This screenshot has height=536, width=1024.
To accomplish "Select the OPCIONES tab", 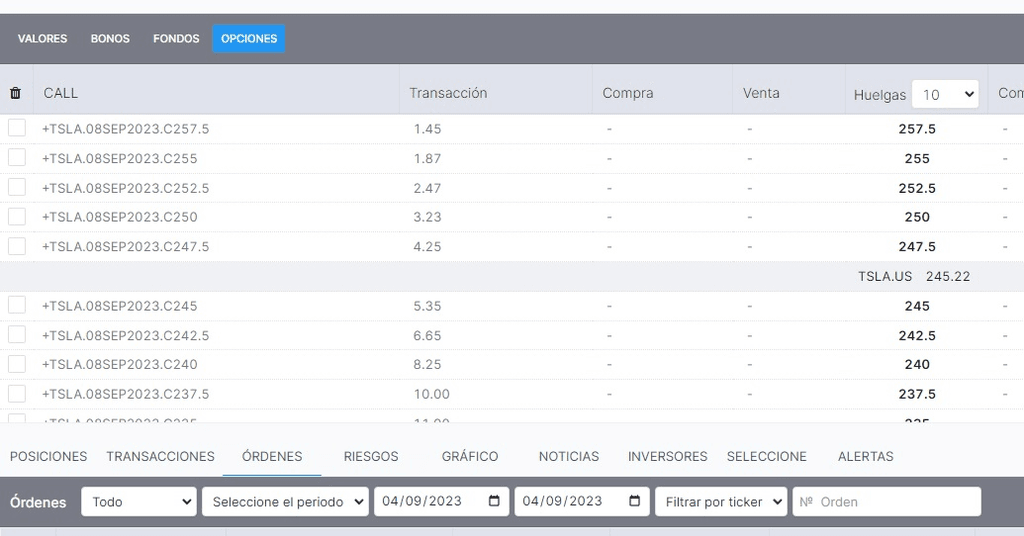I will [x=249, y=39].
